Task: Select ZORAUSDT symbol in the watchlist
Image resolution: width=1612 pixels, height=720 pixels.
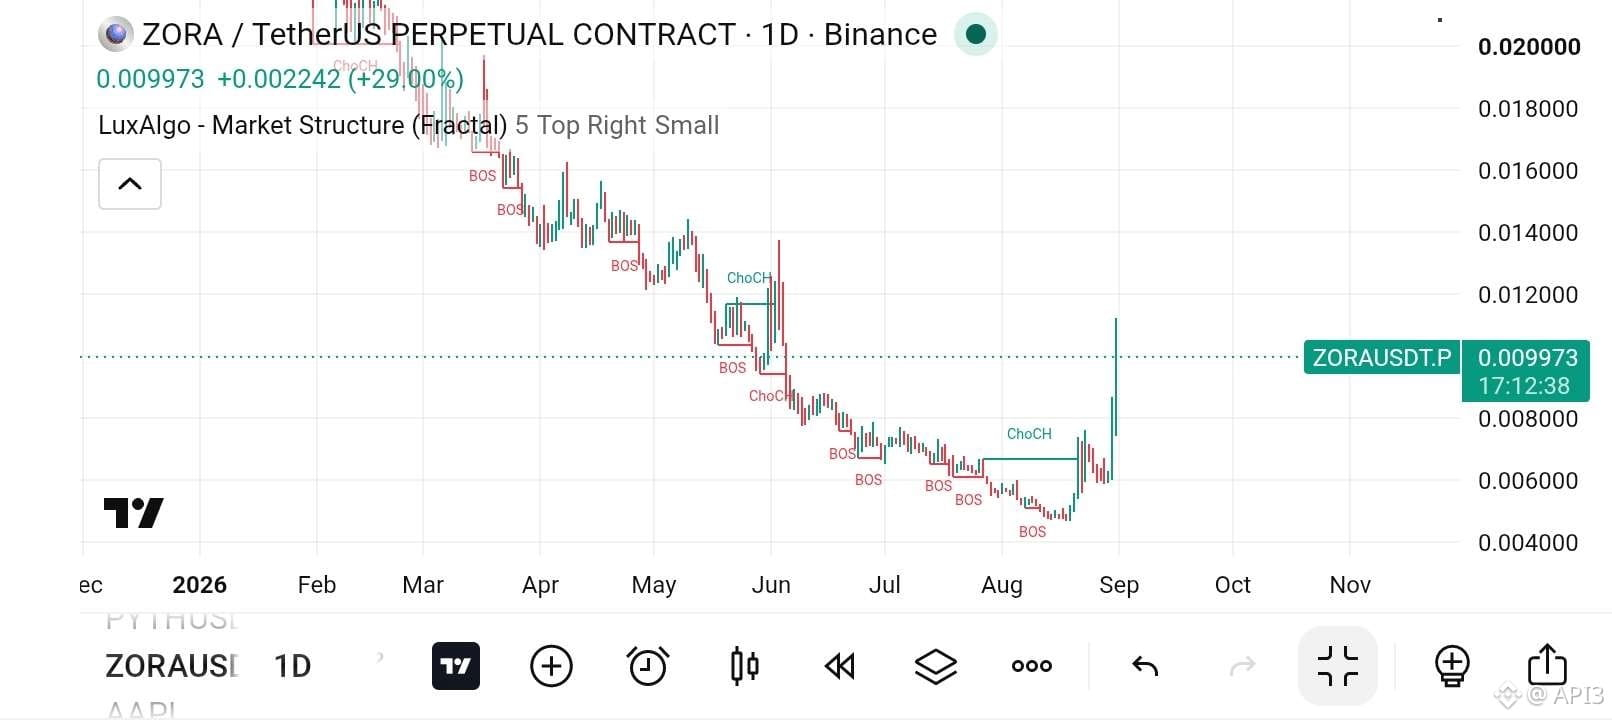Action: pyautogui.click(x=171, y=666)
